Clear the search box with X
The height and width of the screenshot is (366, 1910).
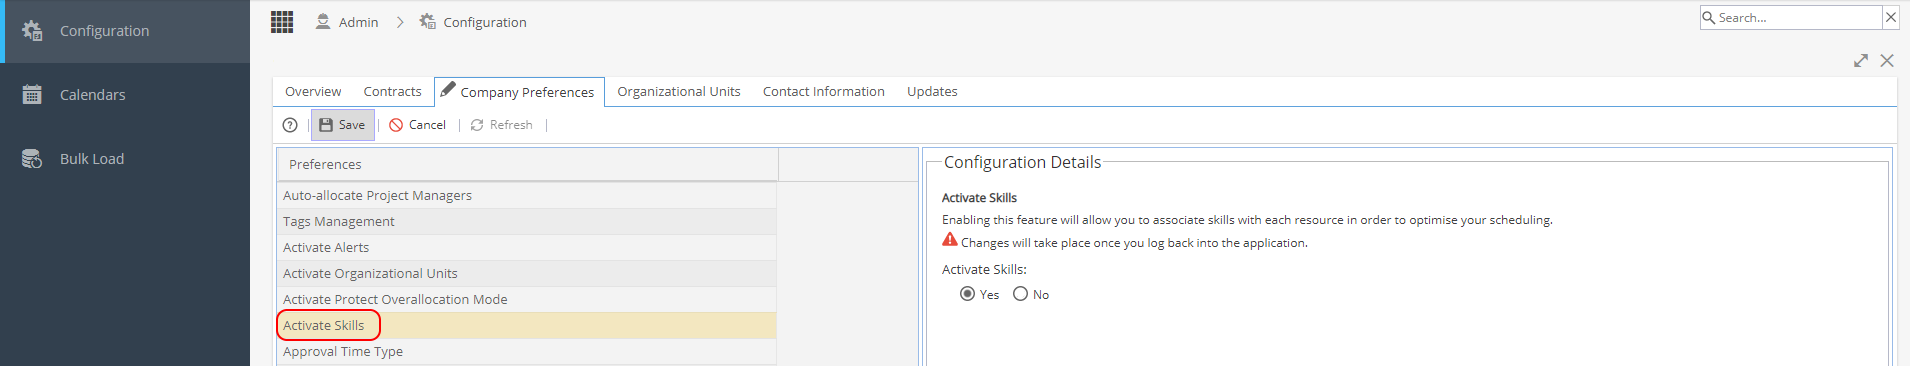click(x=1891, y=17)
